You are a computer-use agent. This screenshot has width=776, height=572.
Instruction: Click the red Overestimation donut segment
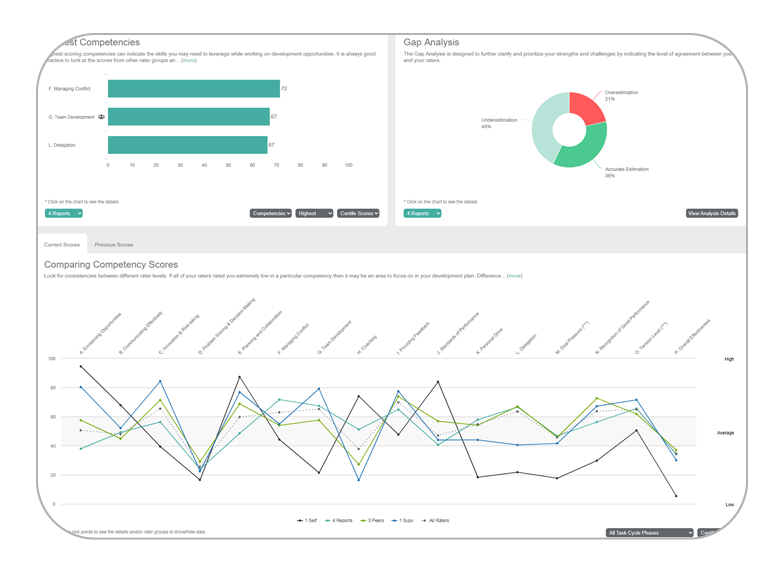coord(586,105)
